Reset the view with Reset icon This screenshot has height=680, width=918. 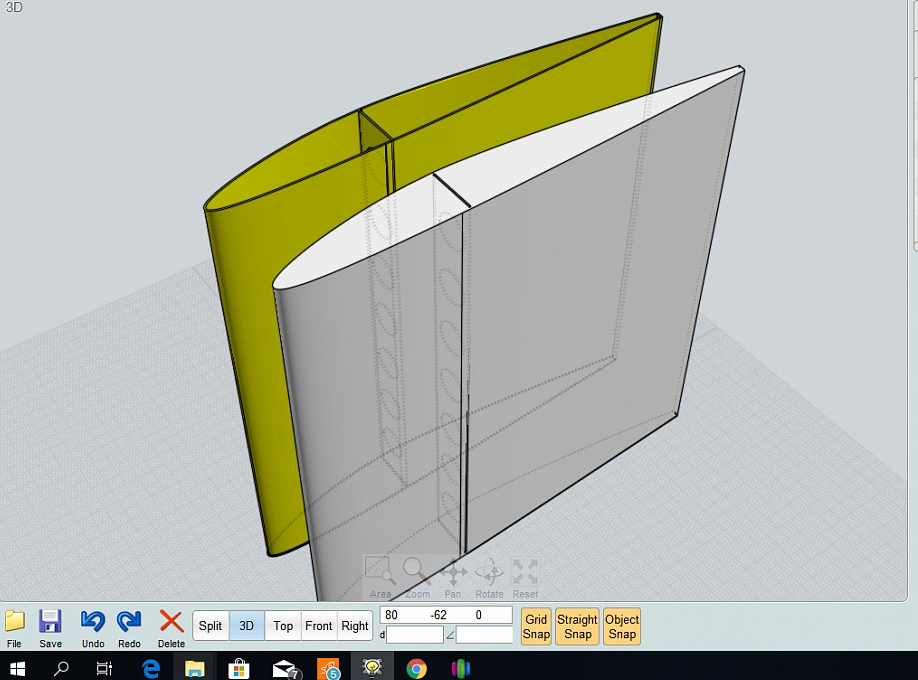[x=525, y=573]
